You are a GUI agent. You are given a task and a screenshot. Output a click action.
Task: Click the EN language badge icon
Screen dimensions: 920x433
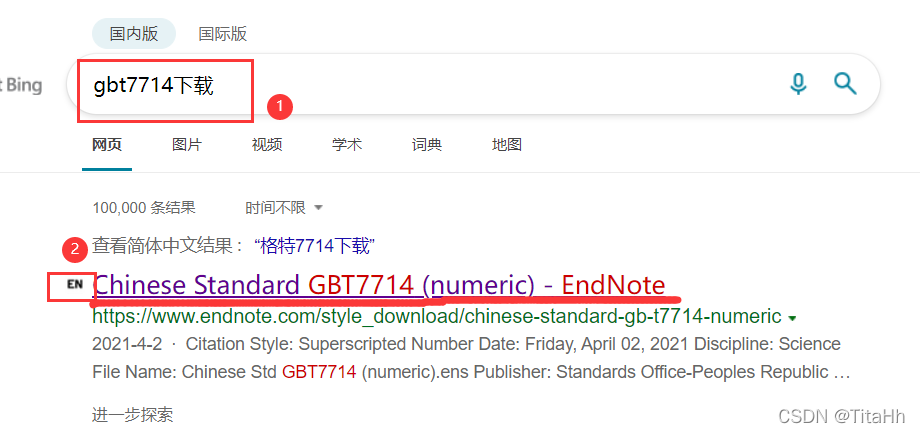pos(75,285)
